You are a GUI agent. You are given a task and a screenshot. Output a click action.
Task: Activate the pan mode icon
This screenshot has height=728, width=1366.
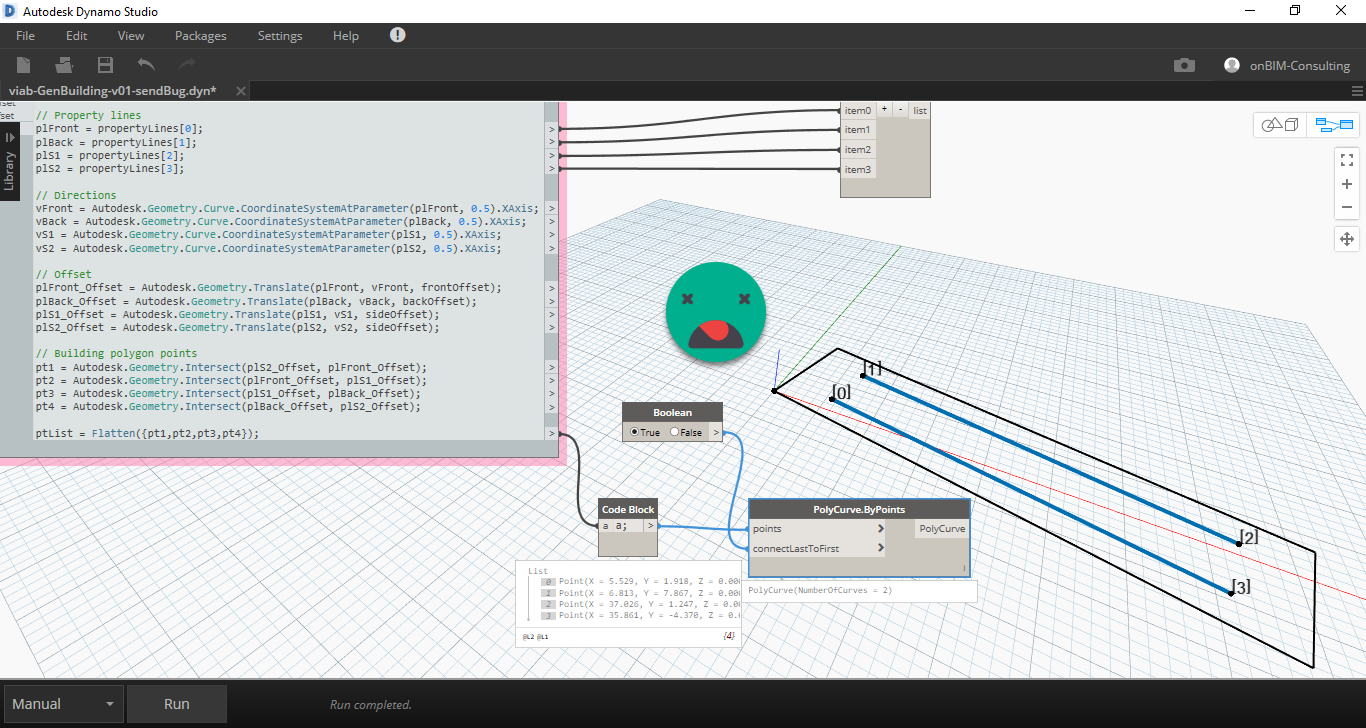click(1346, 239)
